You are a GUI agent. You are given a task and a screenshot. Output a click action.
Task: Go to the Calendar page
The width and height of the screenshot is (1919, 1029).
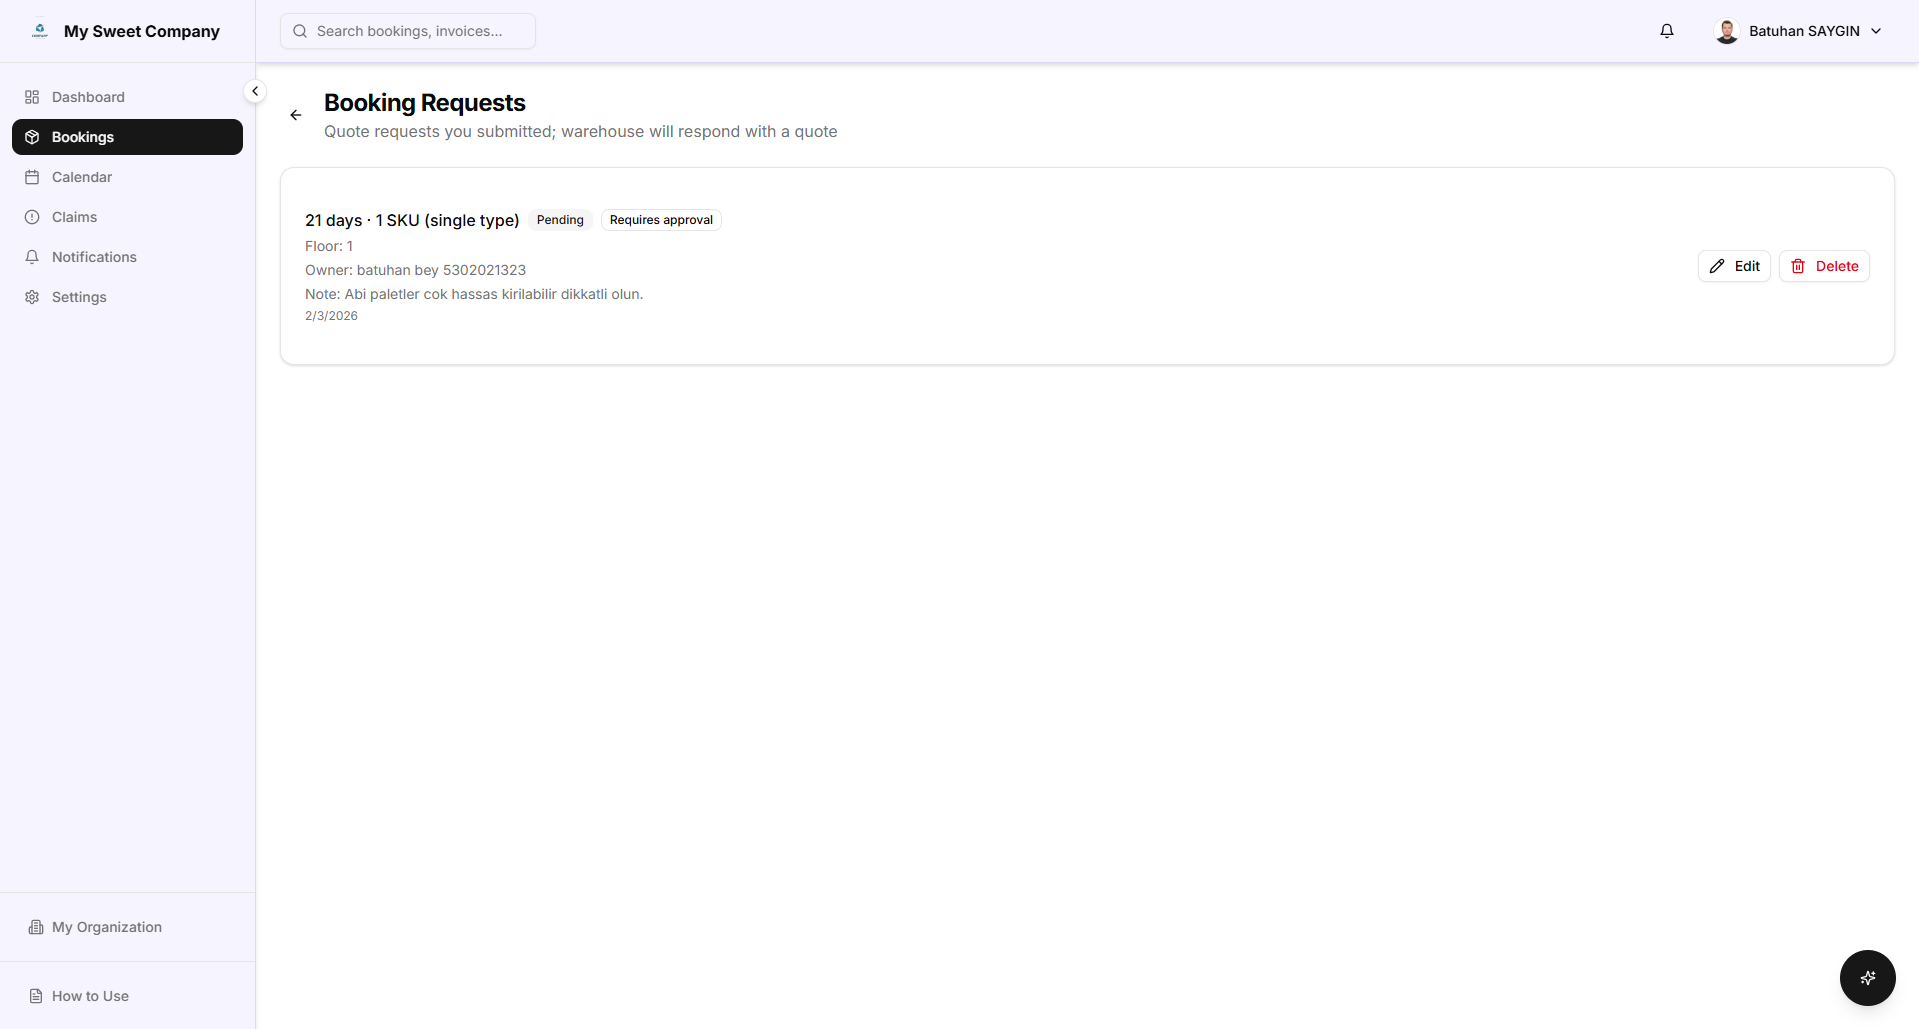click(127, 177)
